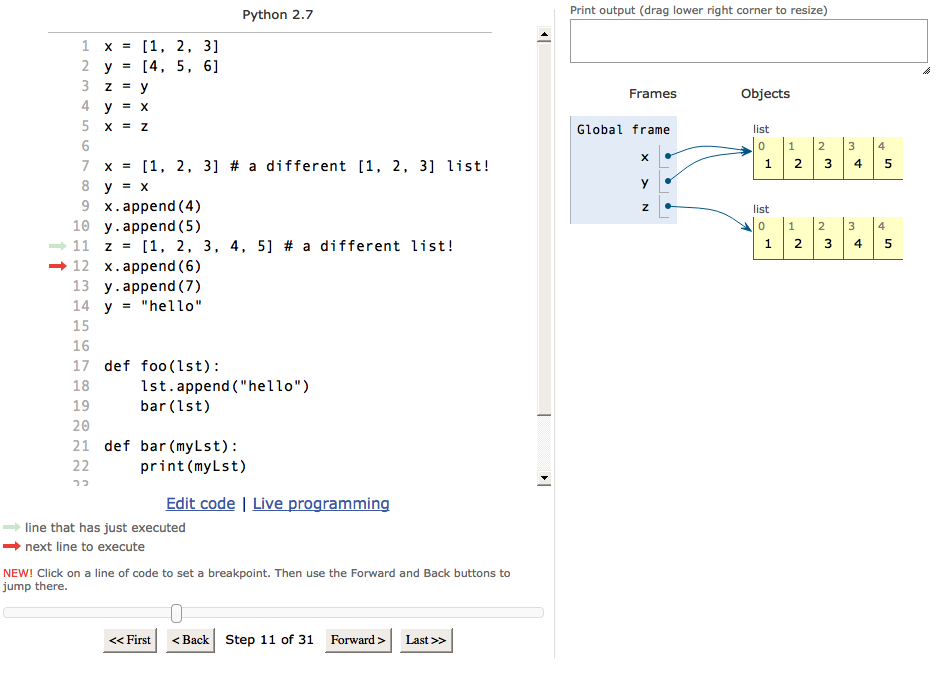Click the second list object's label
Viewport: 938px width, 673px height.
pos(761,209)
